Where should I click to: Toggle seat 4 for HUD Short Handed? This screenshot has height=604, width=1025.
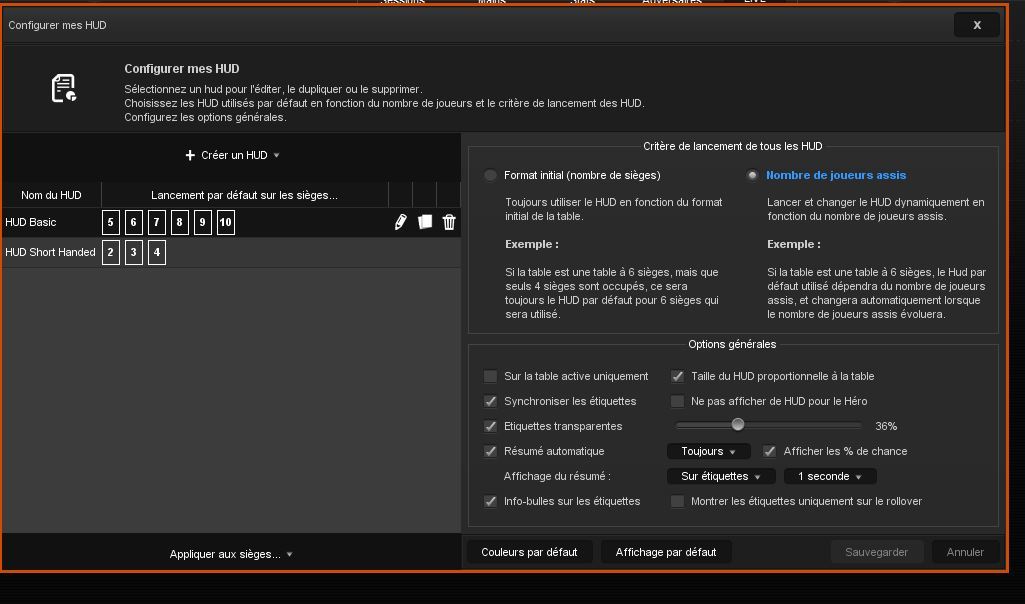156,252
